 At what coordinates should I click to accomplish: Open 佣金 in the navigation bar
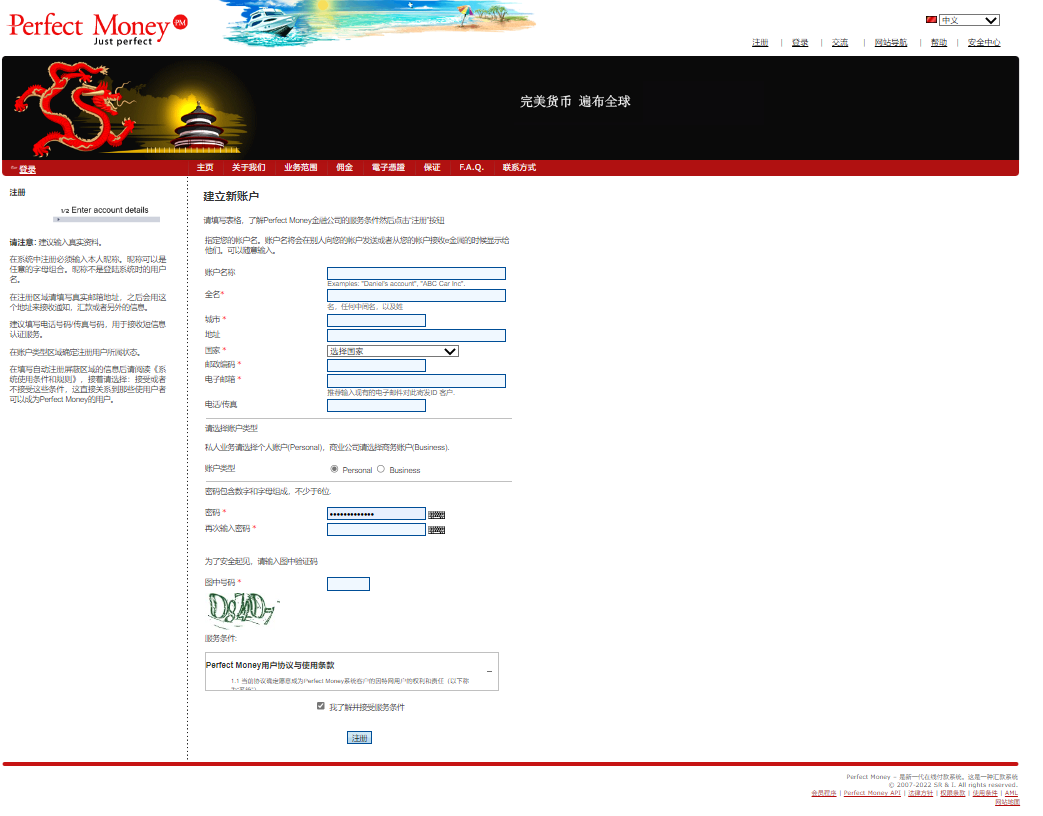(345, 168)
